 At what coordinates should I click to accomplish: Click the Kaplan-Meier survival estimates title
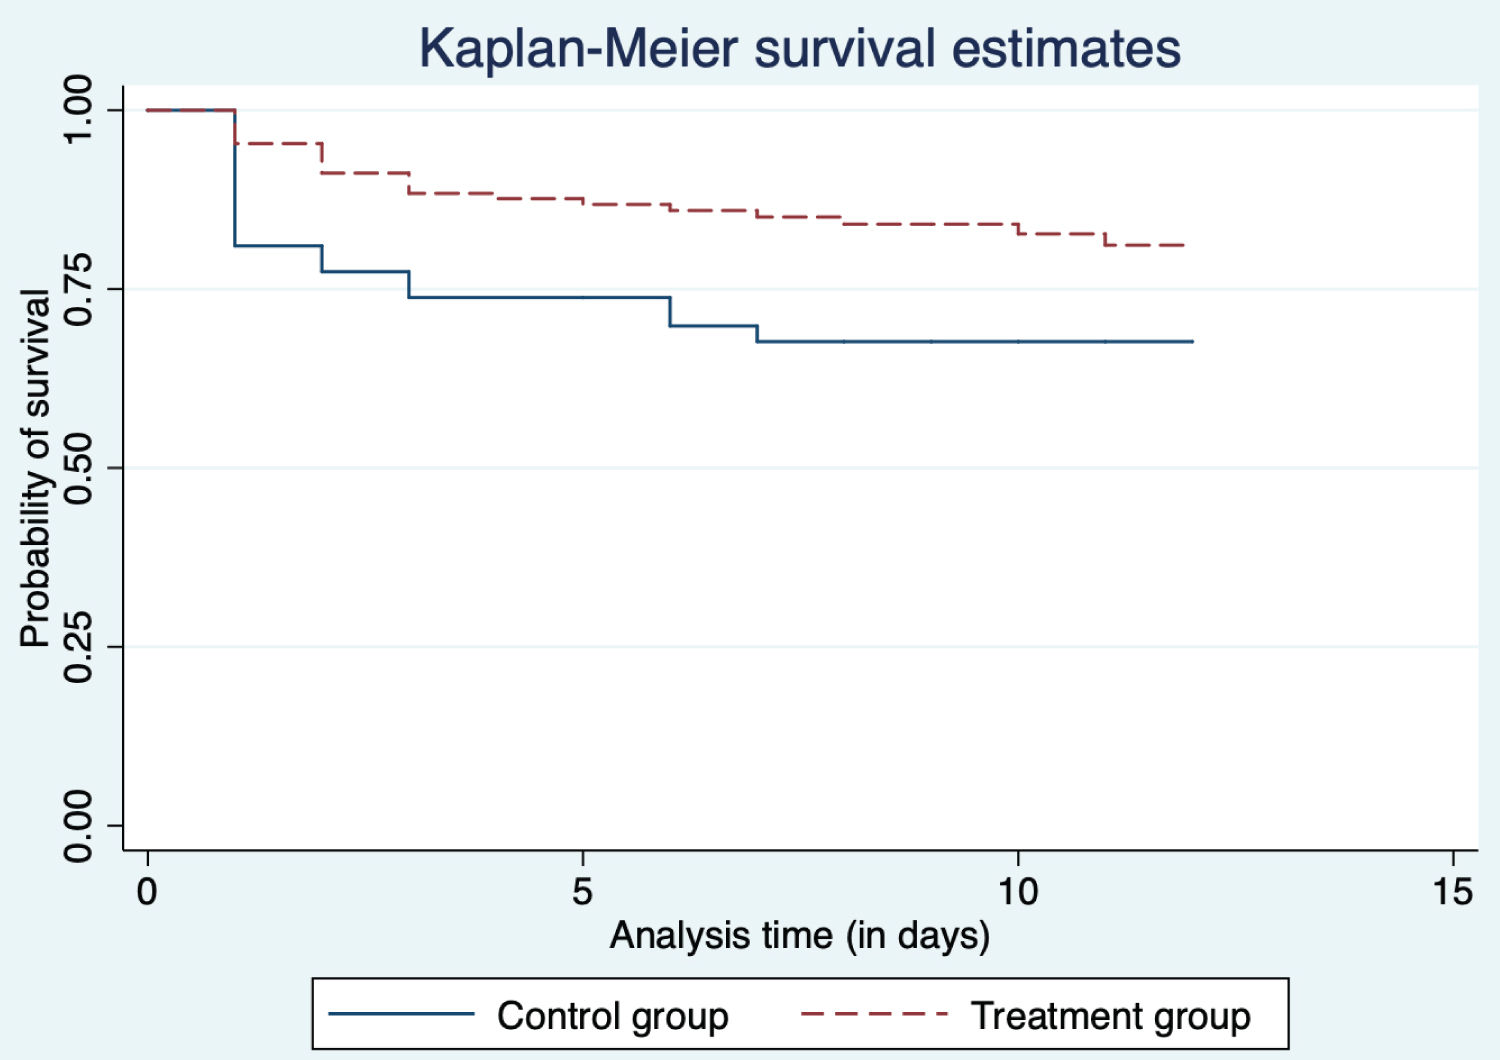[799, 48]
